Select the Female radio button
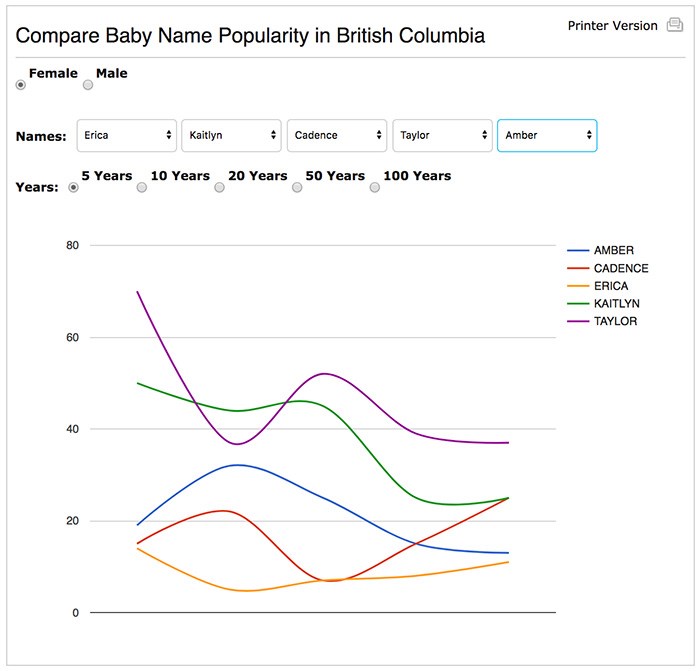The height and width of the screenshot is (671, 700). tap(21, 85)
